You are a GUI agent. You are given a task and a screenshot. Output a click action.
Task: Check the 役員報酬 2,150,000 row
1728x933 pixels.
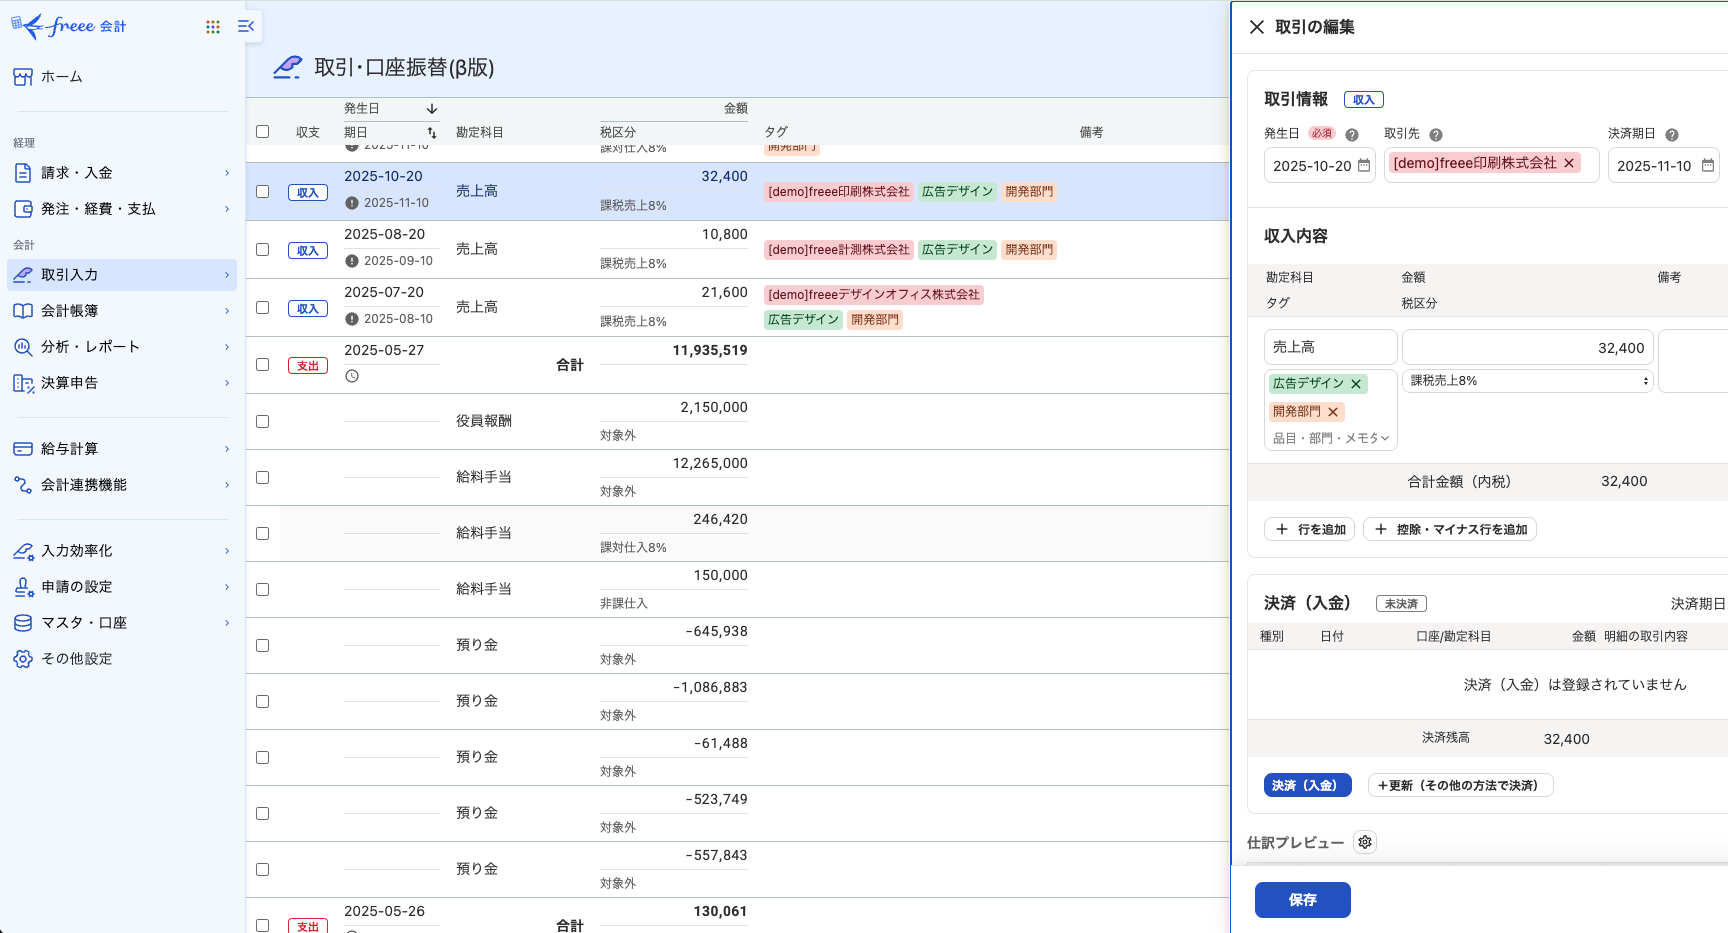pos(263,421)
